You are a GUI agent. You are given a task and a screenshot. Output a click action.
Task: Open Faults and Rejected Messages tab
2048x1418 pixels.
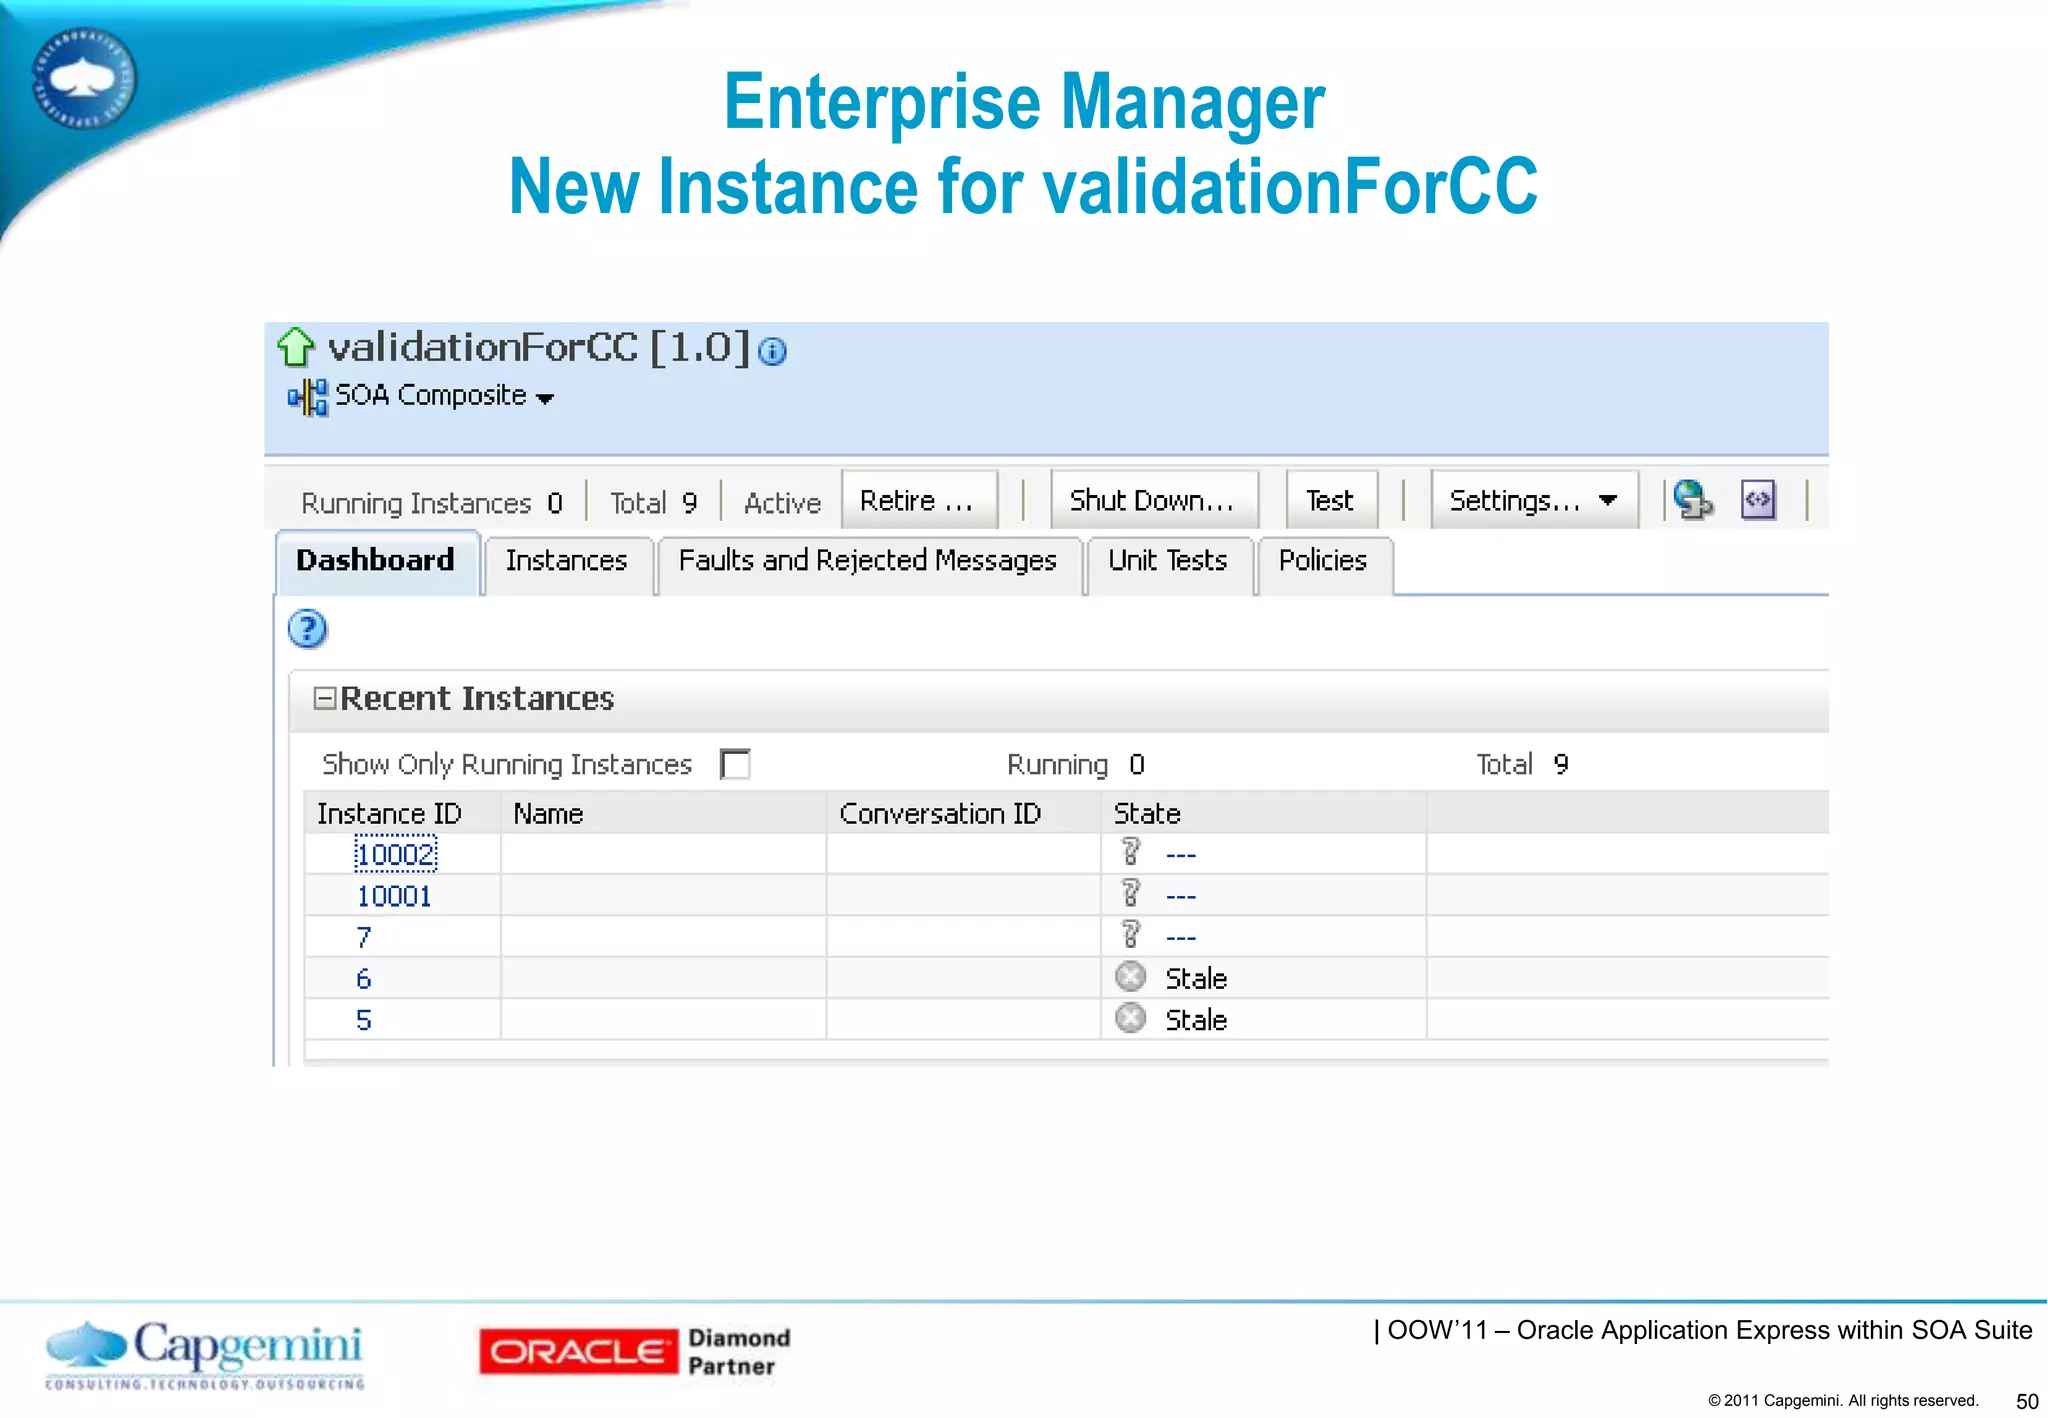click(x=867, y=561)
